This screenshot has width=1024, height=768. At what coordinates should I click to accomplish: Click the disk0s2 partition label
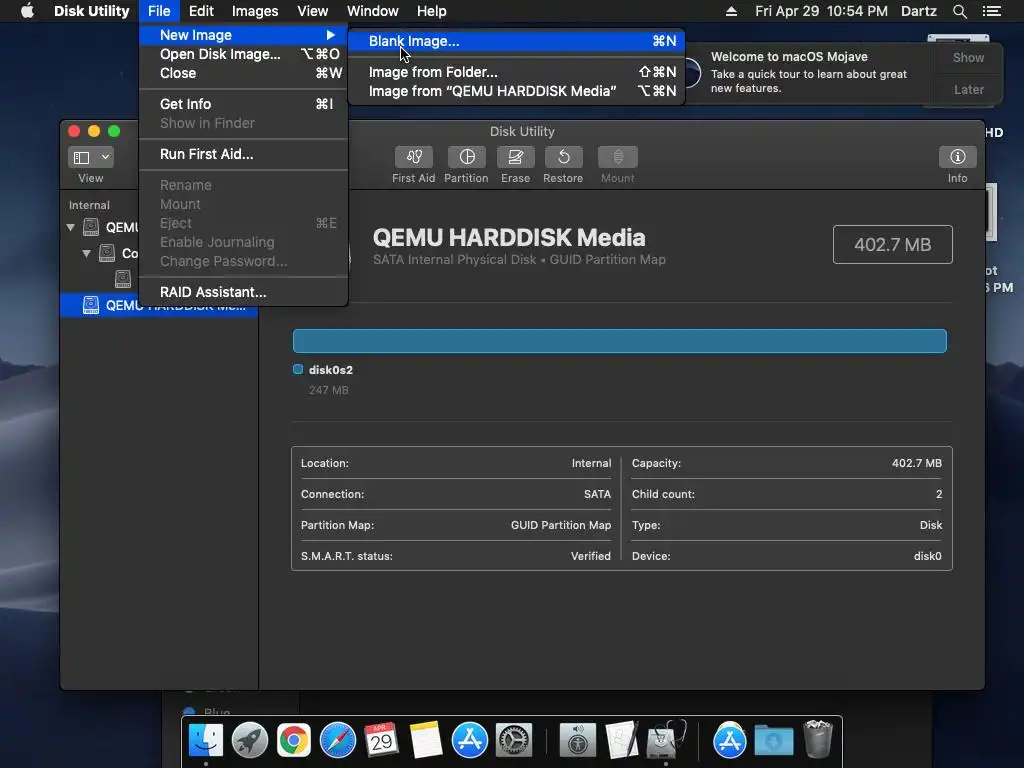(x=330, y=370)
